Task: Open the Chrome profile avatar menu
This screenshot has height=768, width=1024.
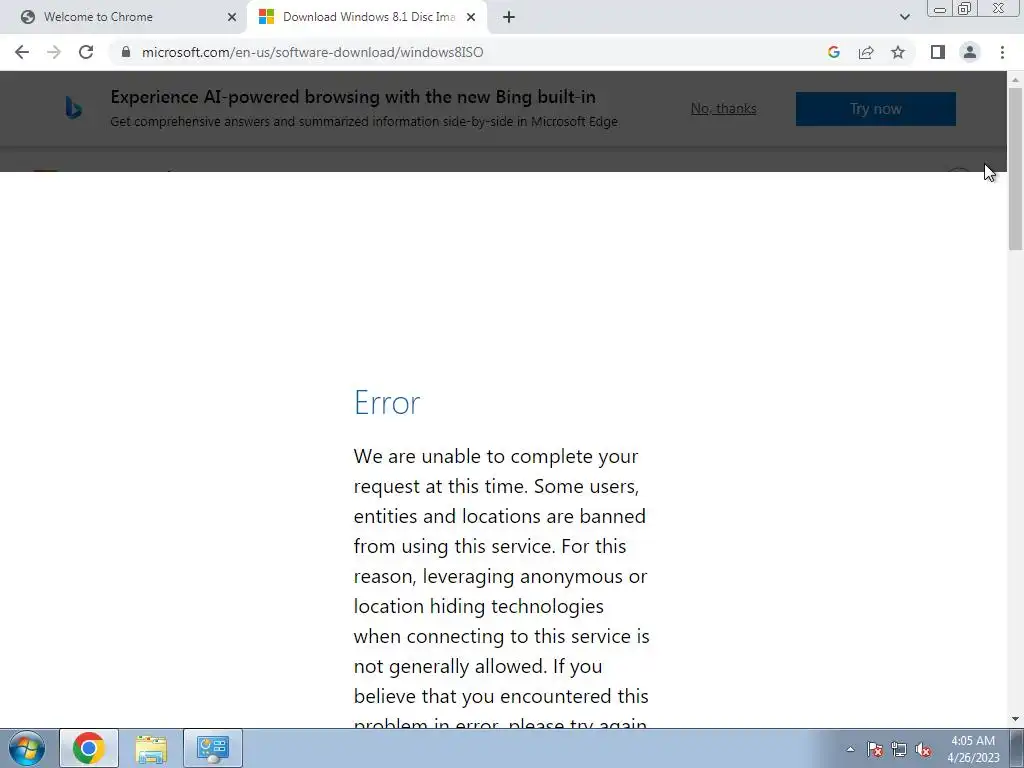Action: tap(970, 52)
